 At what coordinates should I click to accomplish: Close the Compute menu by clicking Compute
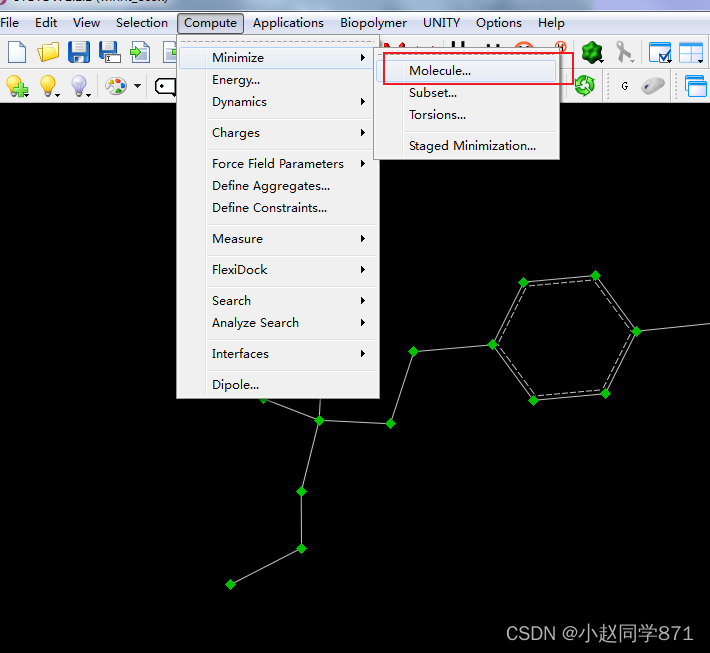coord(211,23)
